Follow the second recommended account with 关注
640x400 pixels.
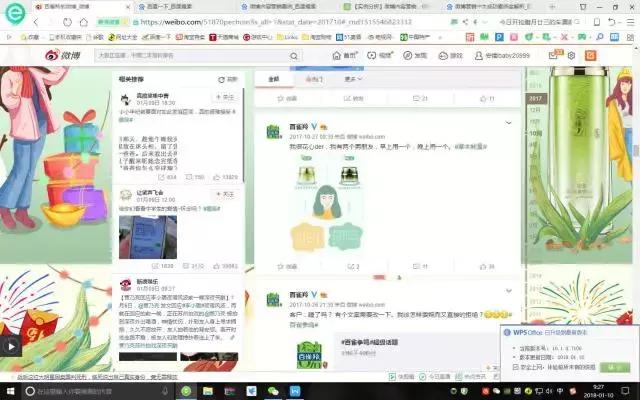click(225, 194)
